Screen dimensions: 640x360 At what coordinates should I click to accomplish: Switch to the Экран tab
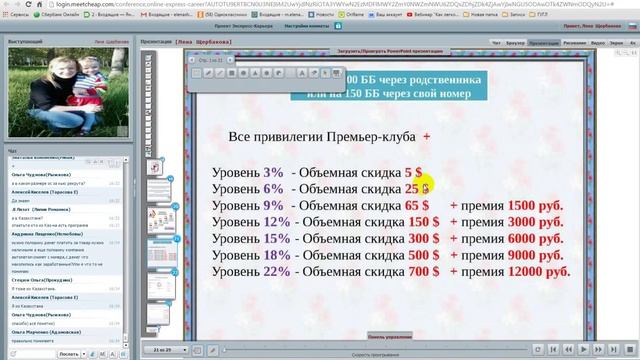point(616,42)
